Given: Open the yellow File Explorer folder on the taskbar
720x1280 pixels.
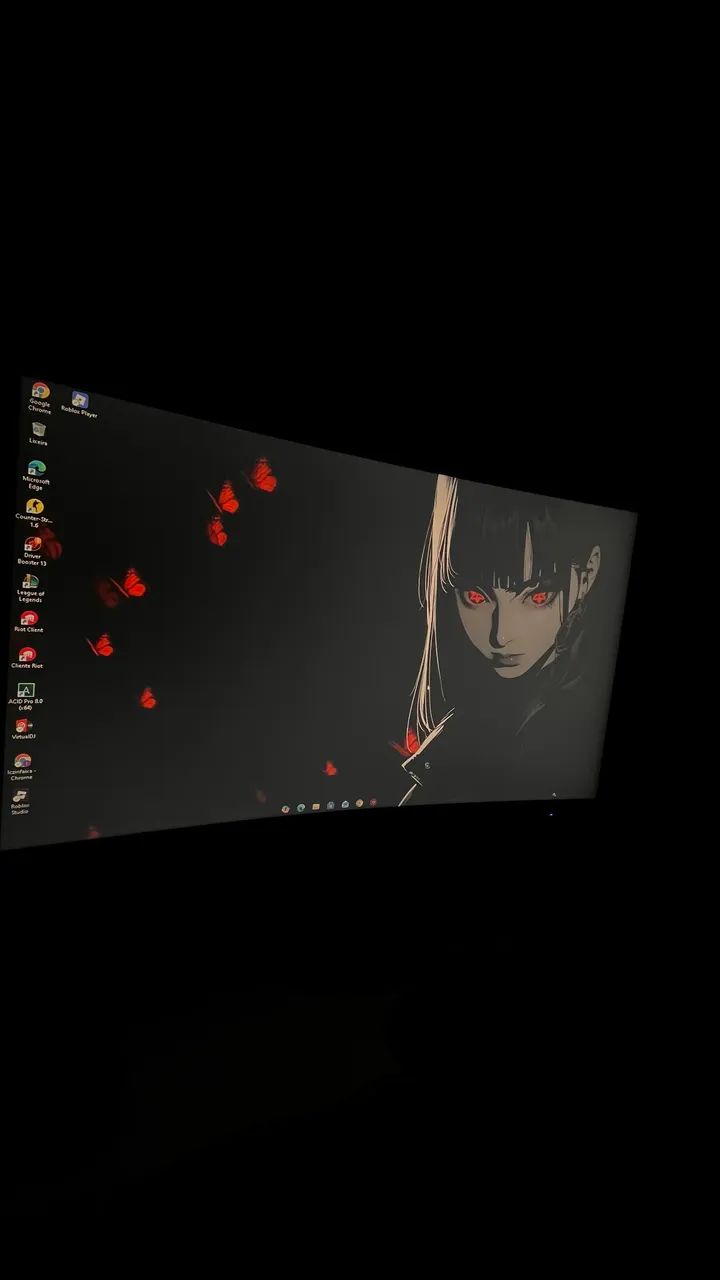Looking at the screenshot, I should [315, 806].
